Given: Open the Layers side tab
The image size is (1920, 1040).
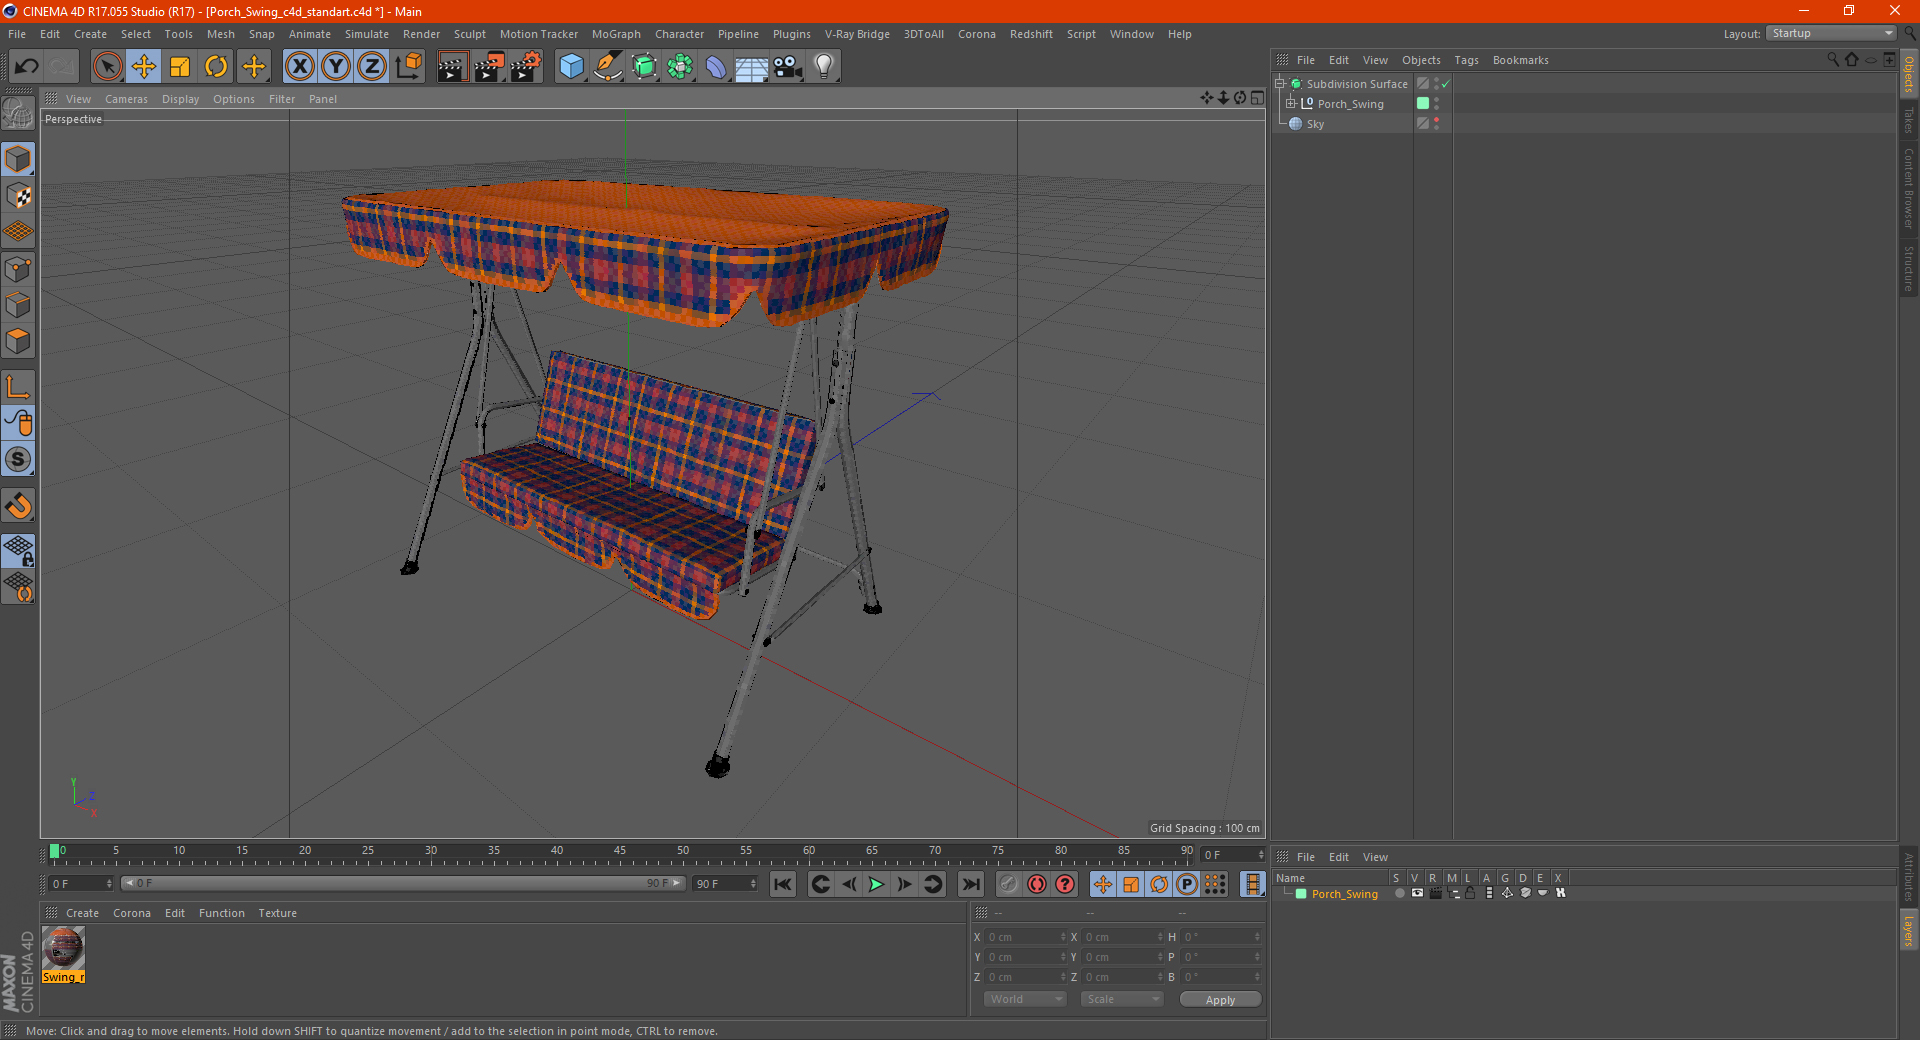Looking at the screenshot, I should [x=1908, y=931].
